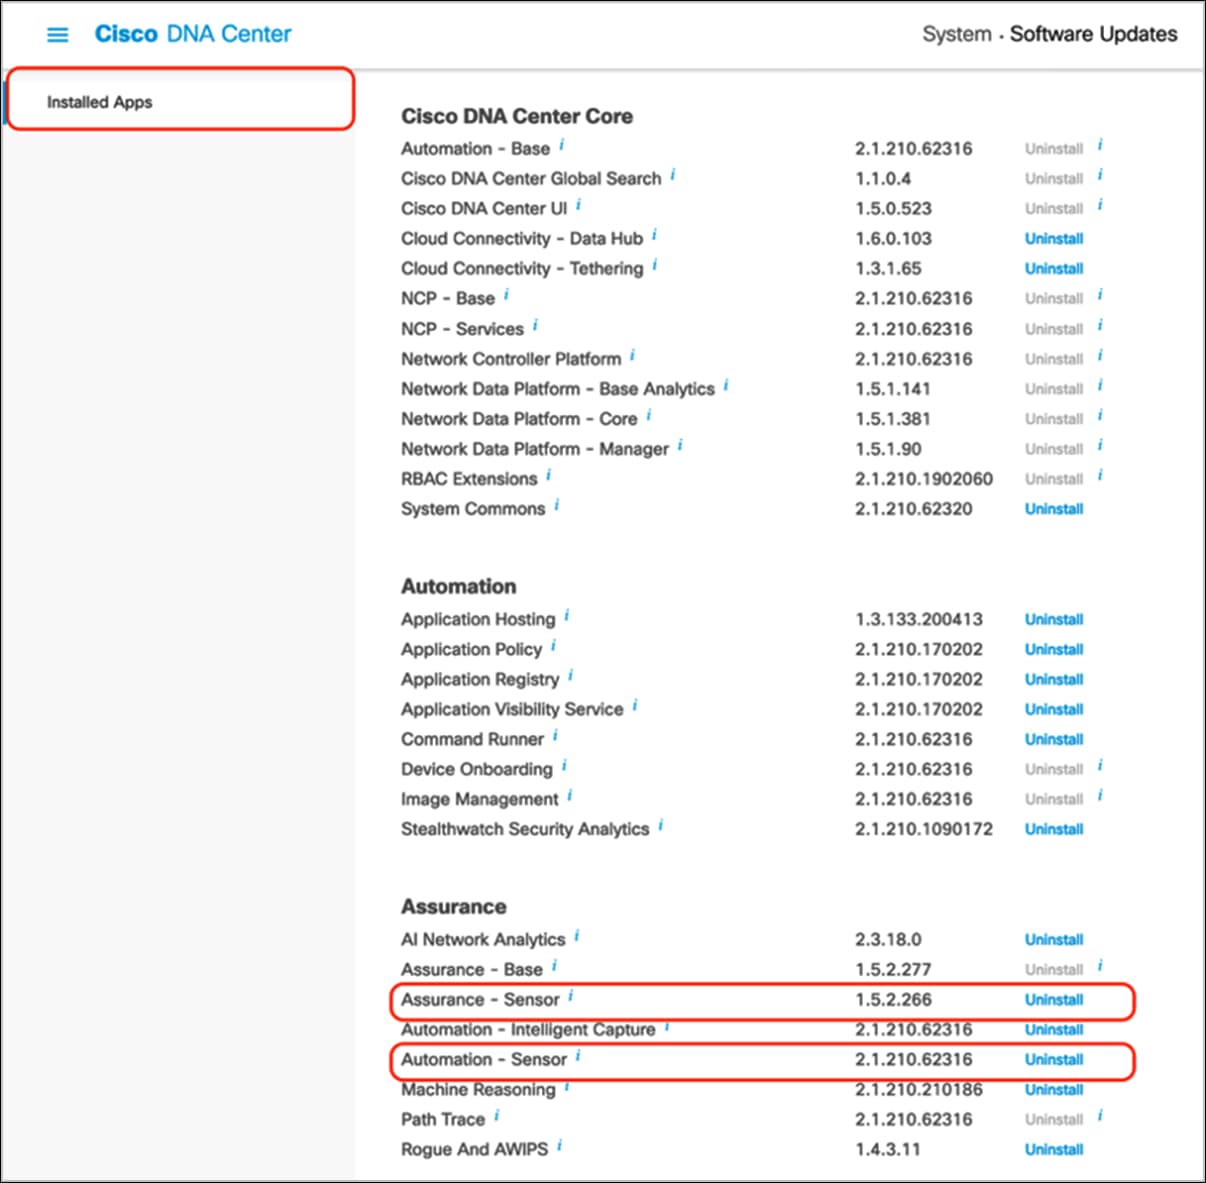
Task: Click version 1.4.3.11 of Rogue And AWIPS
Action: point(887,1150)
